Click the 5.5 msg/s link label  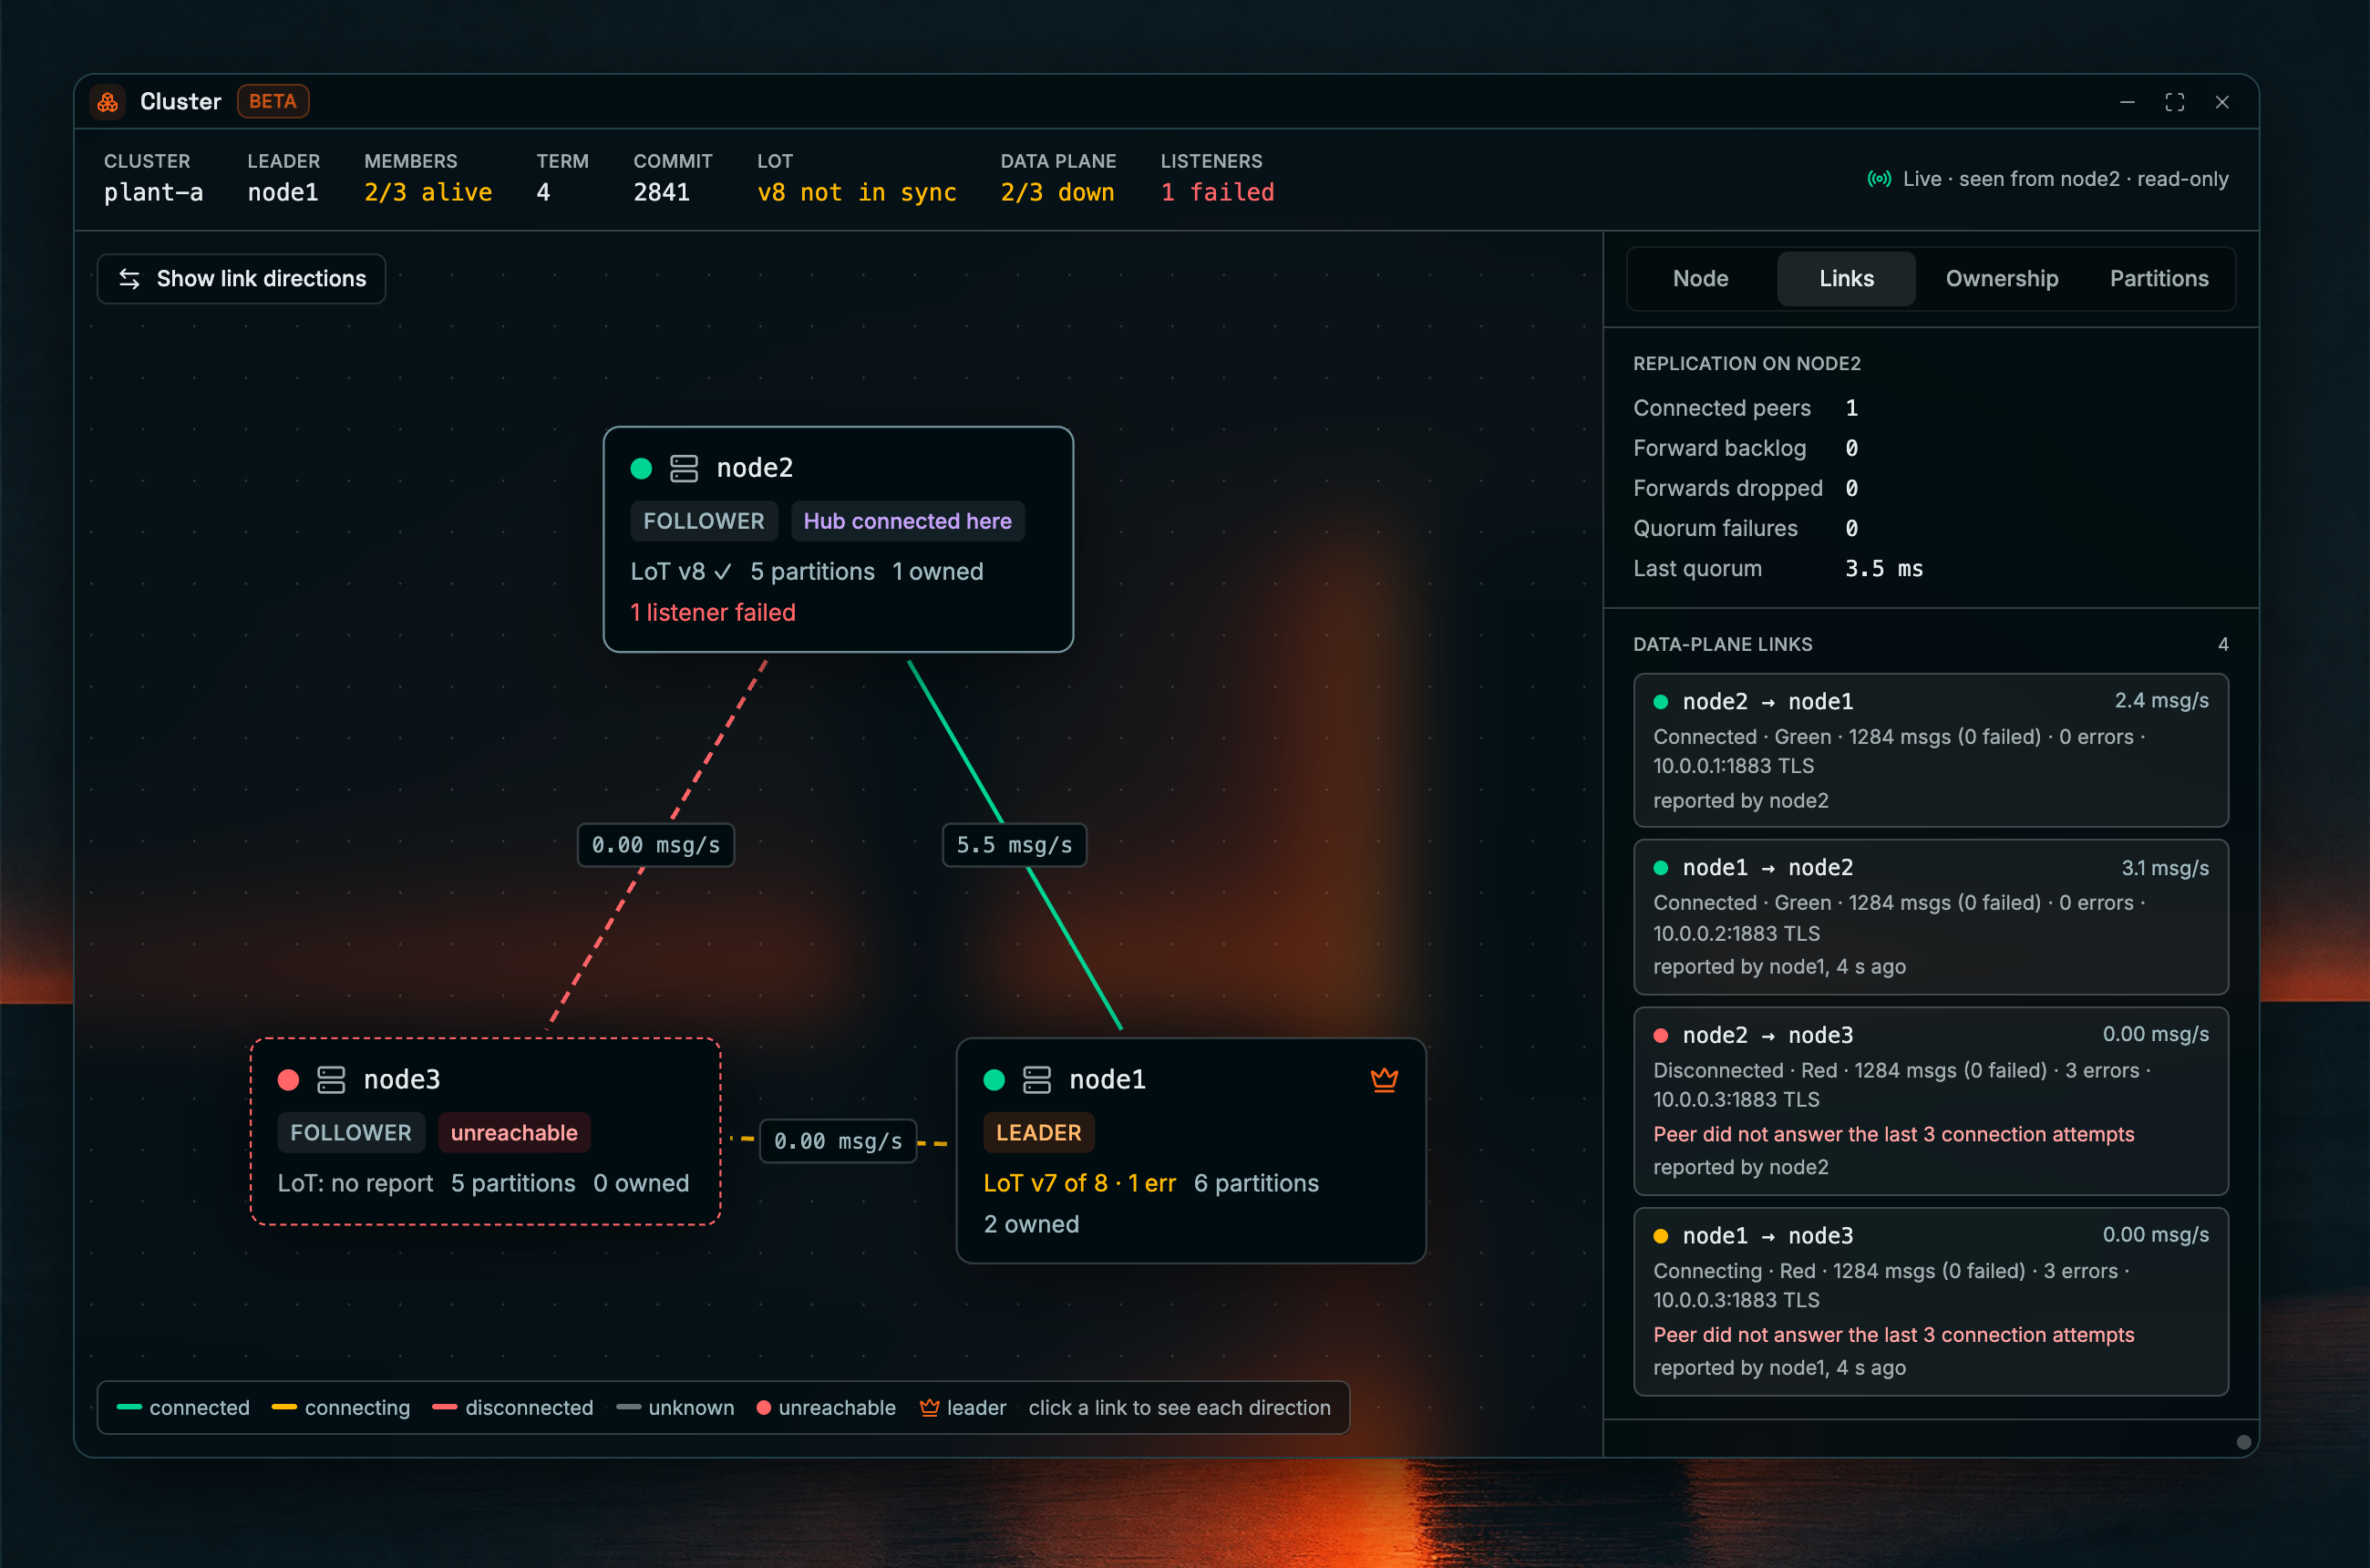1014,845
